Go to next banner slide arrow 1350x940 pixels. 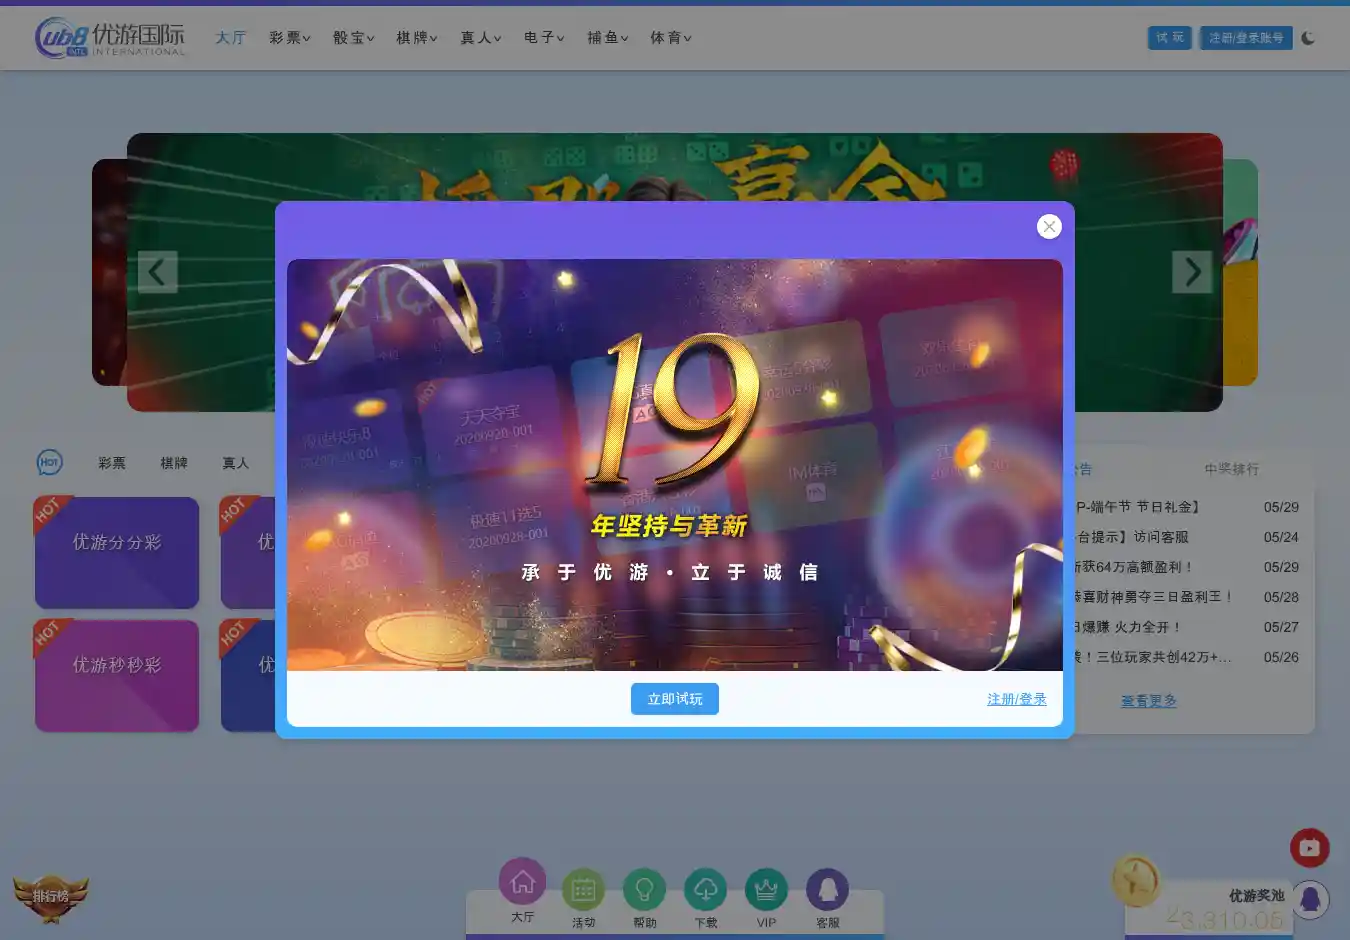(1192, 272)
